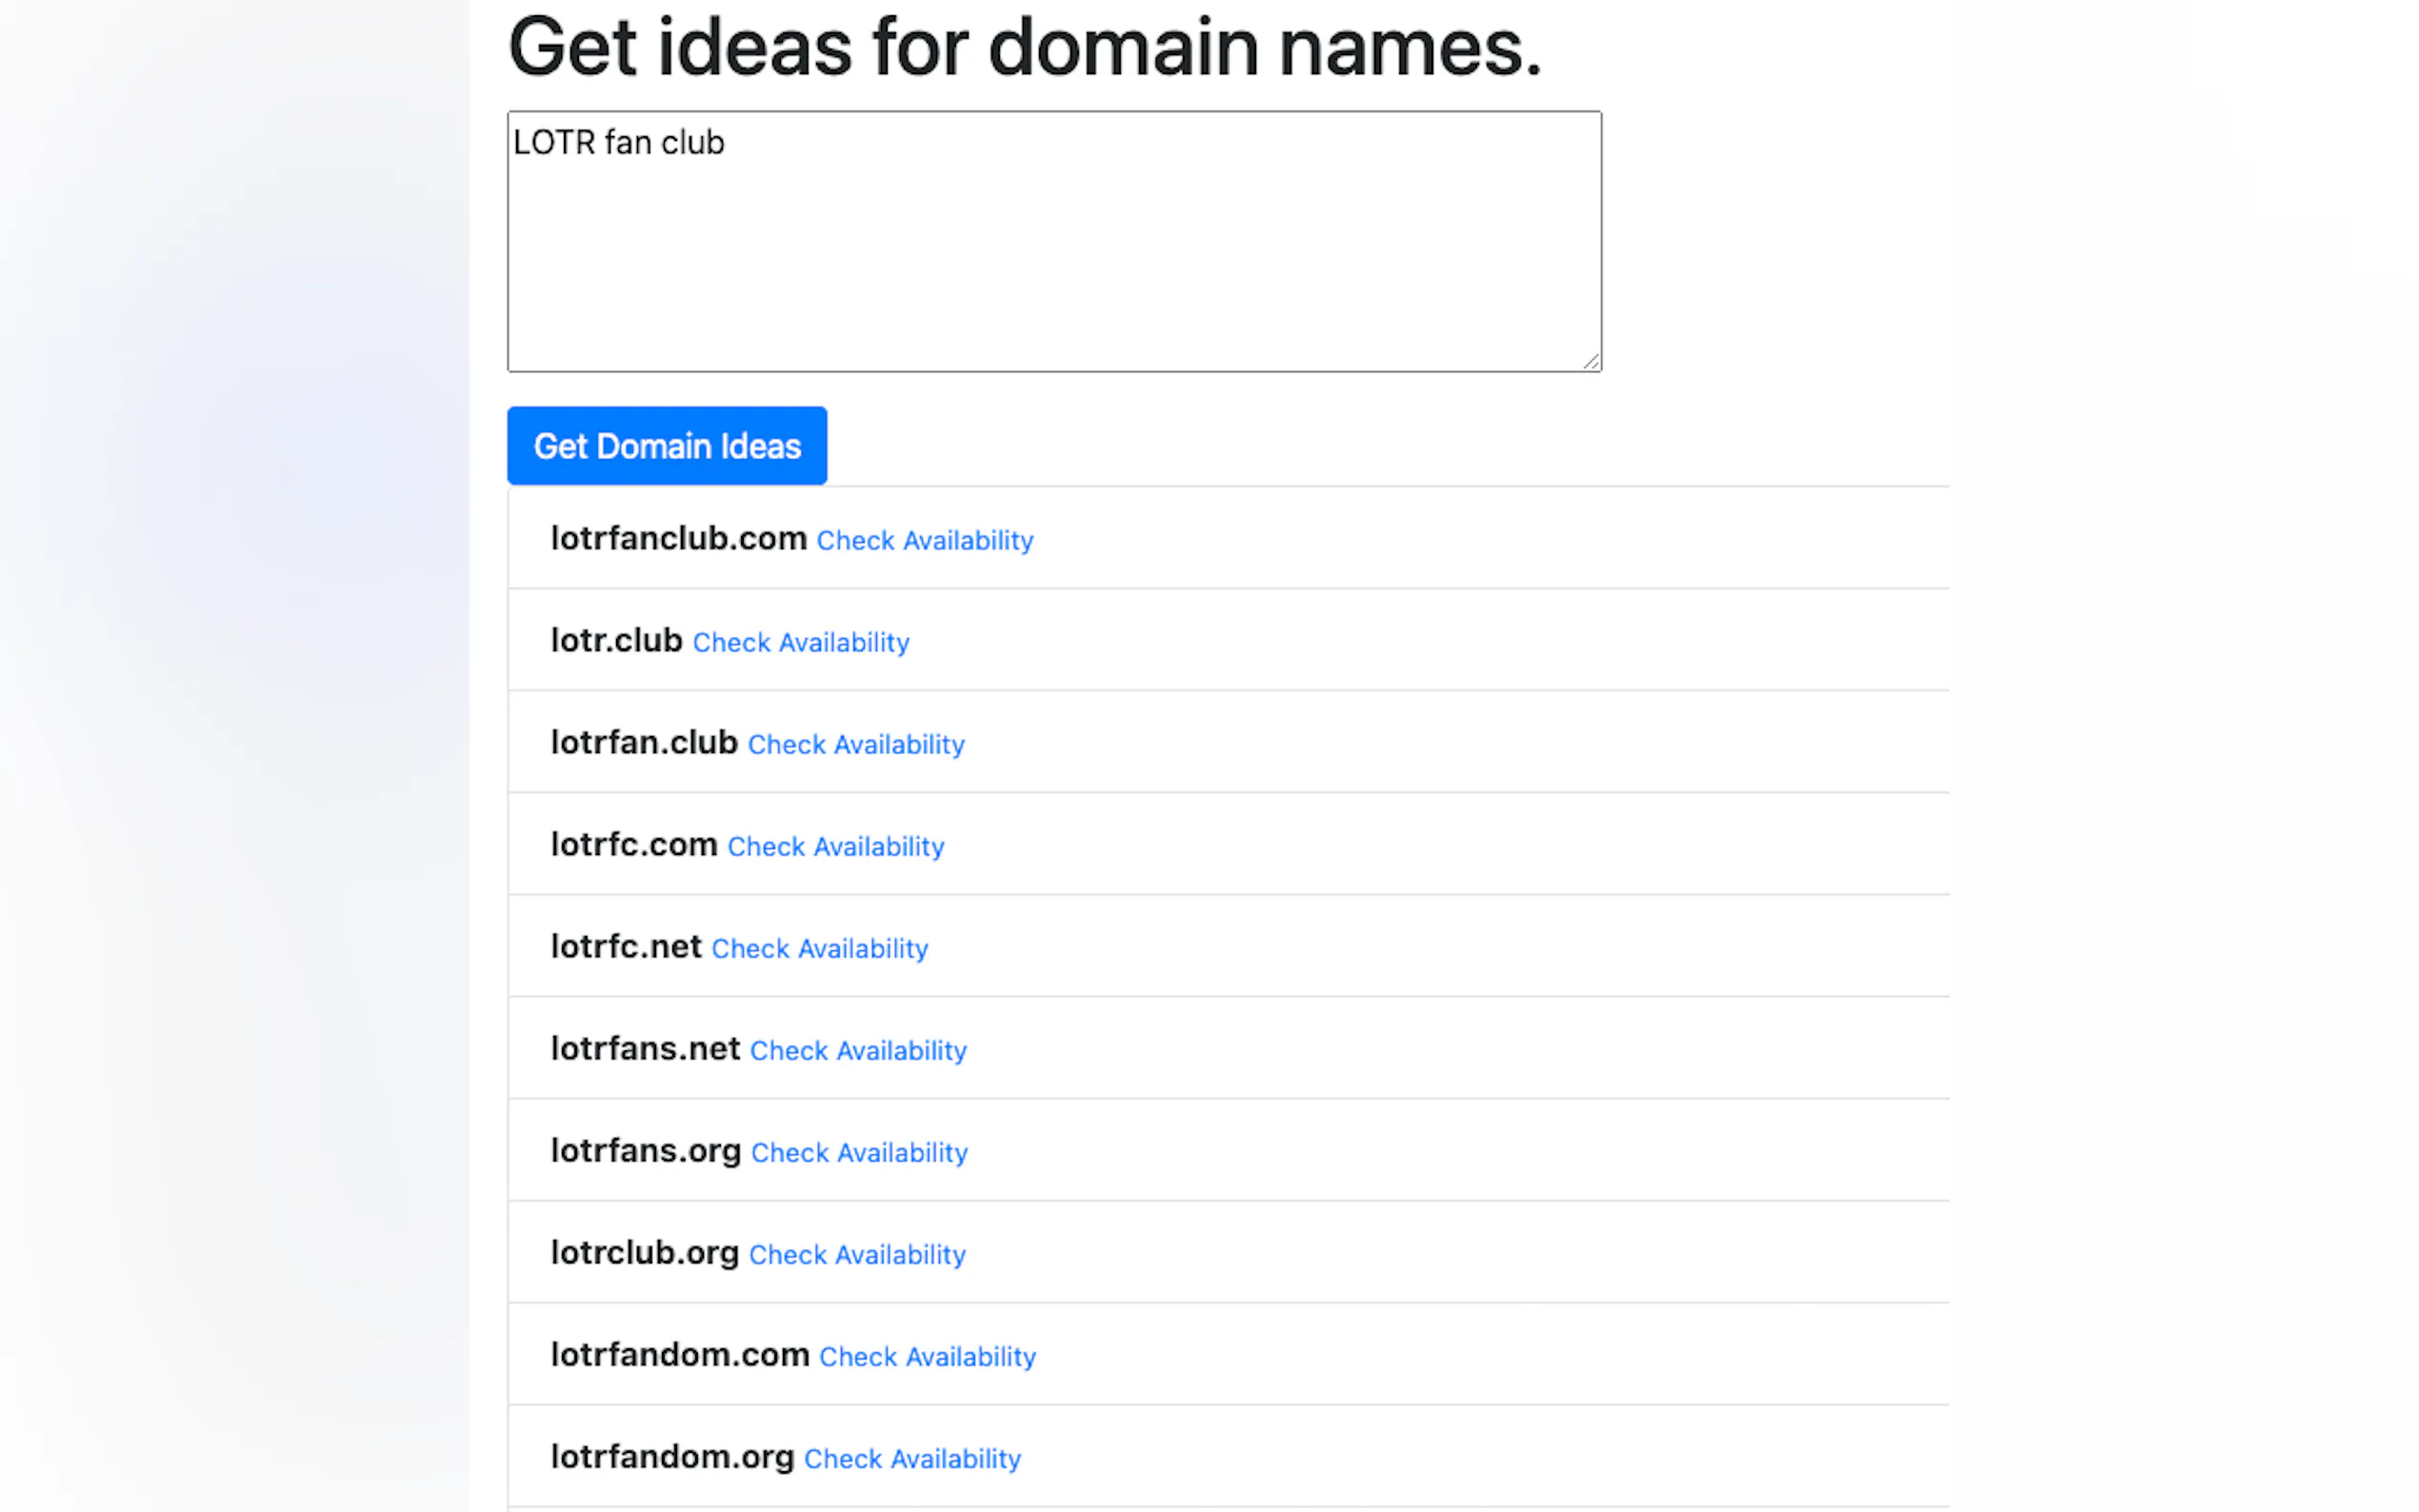The image size is (2419, 1512).
Task: Check availability for lotr.club
Action: click(x=800, y=643)
